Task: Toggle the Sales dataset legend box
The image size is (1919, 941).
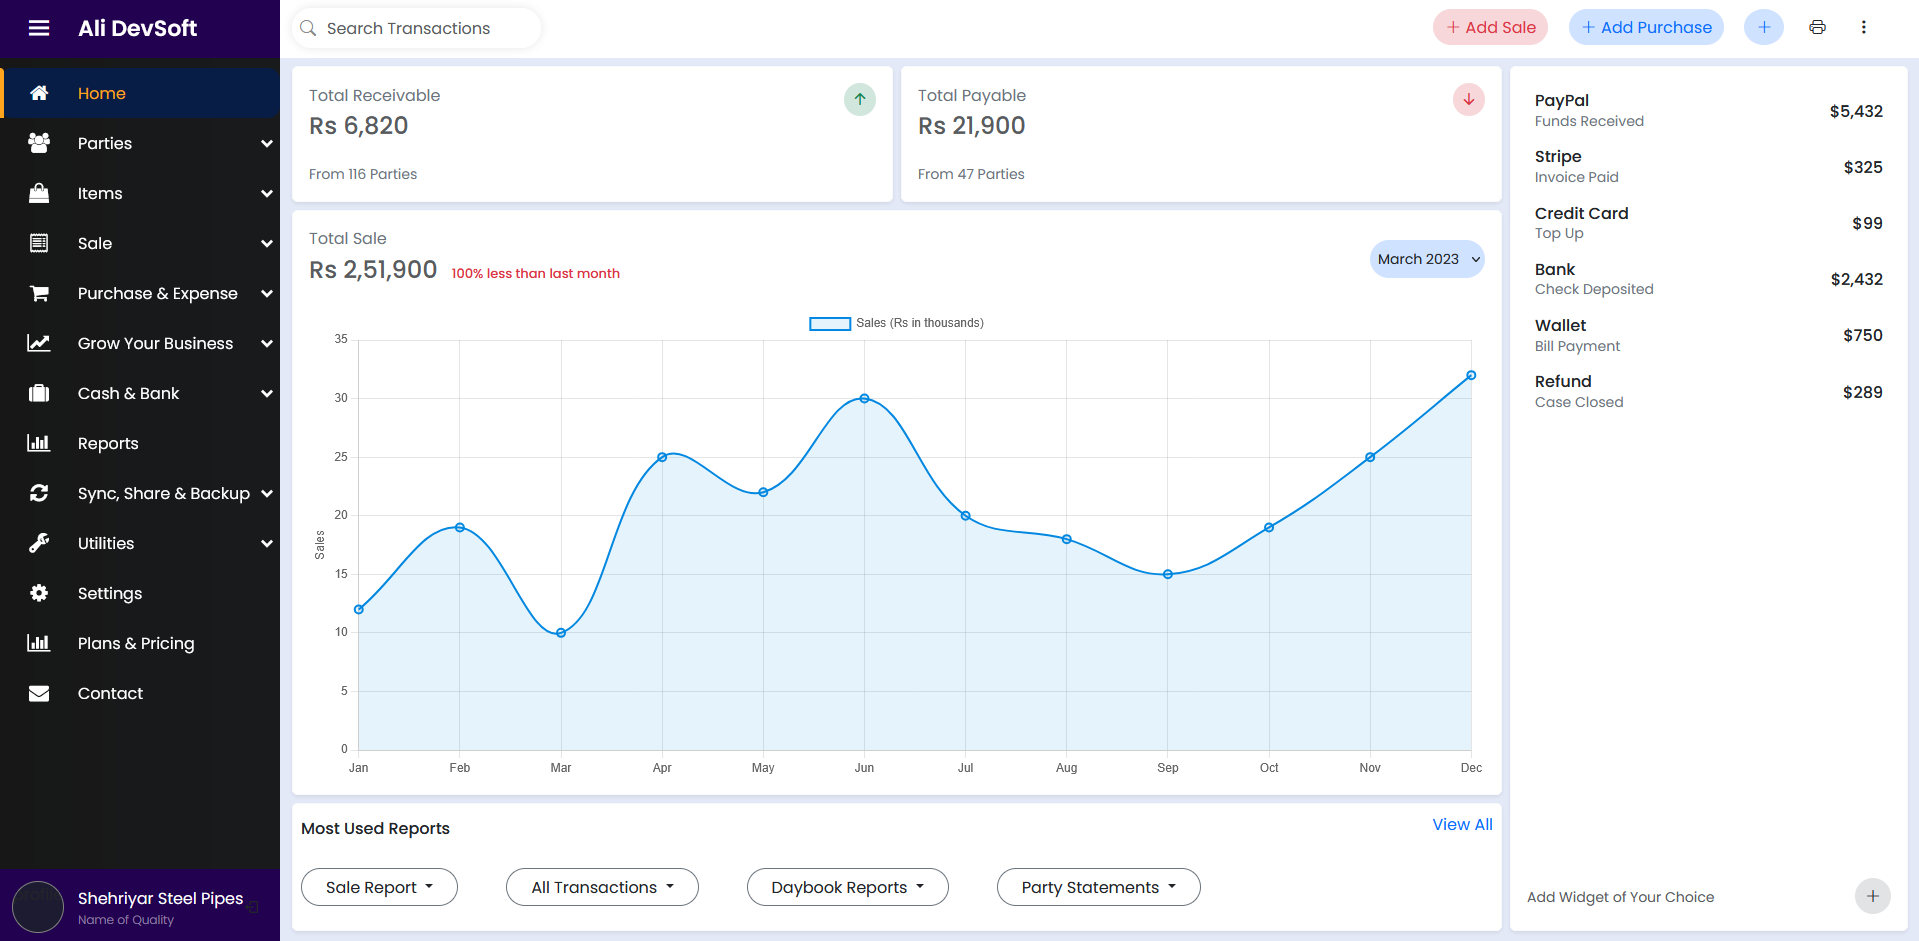Action: pyautogui.click(x=829, y=323)
